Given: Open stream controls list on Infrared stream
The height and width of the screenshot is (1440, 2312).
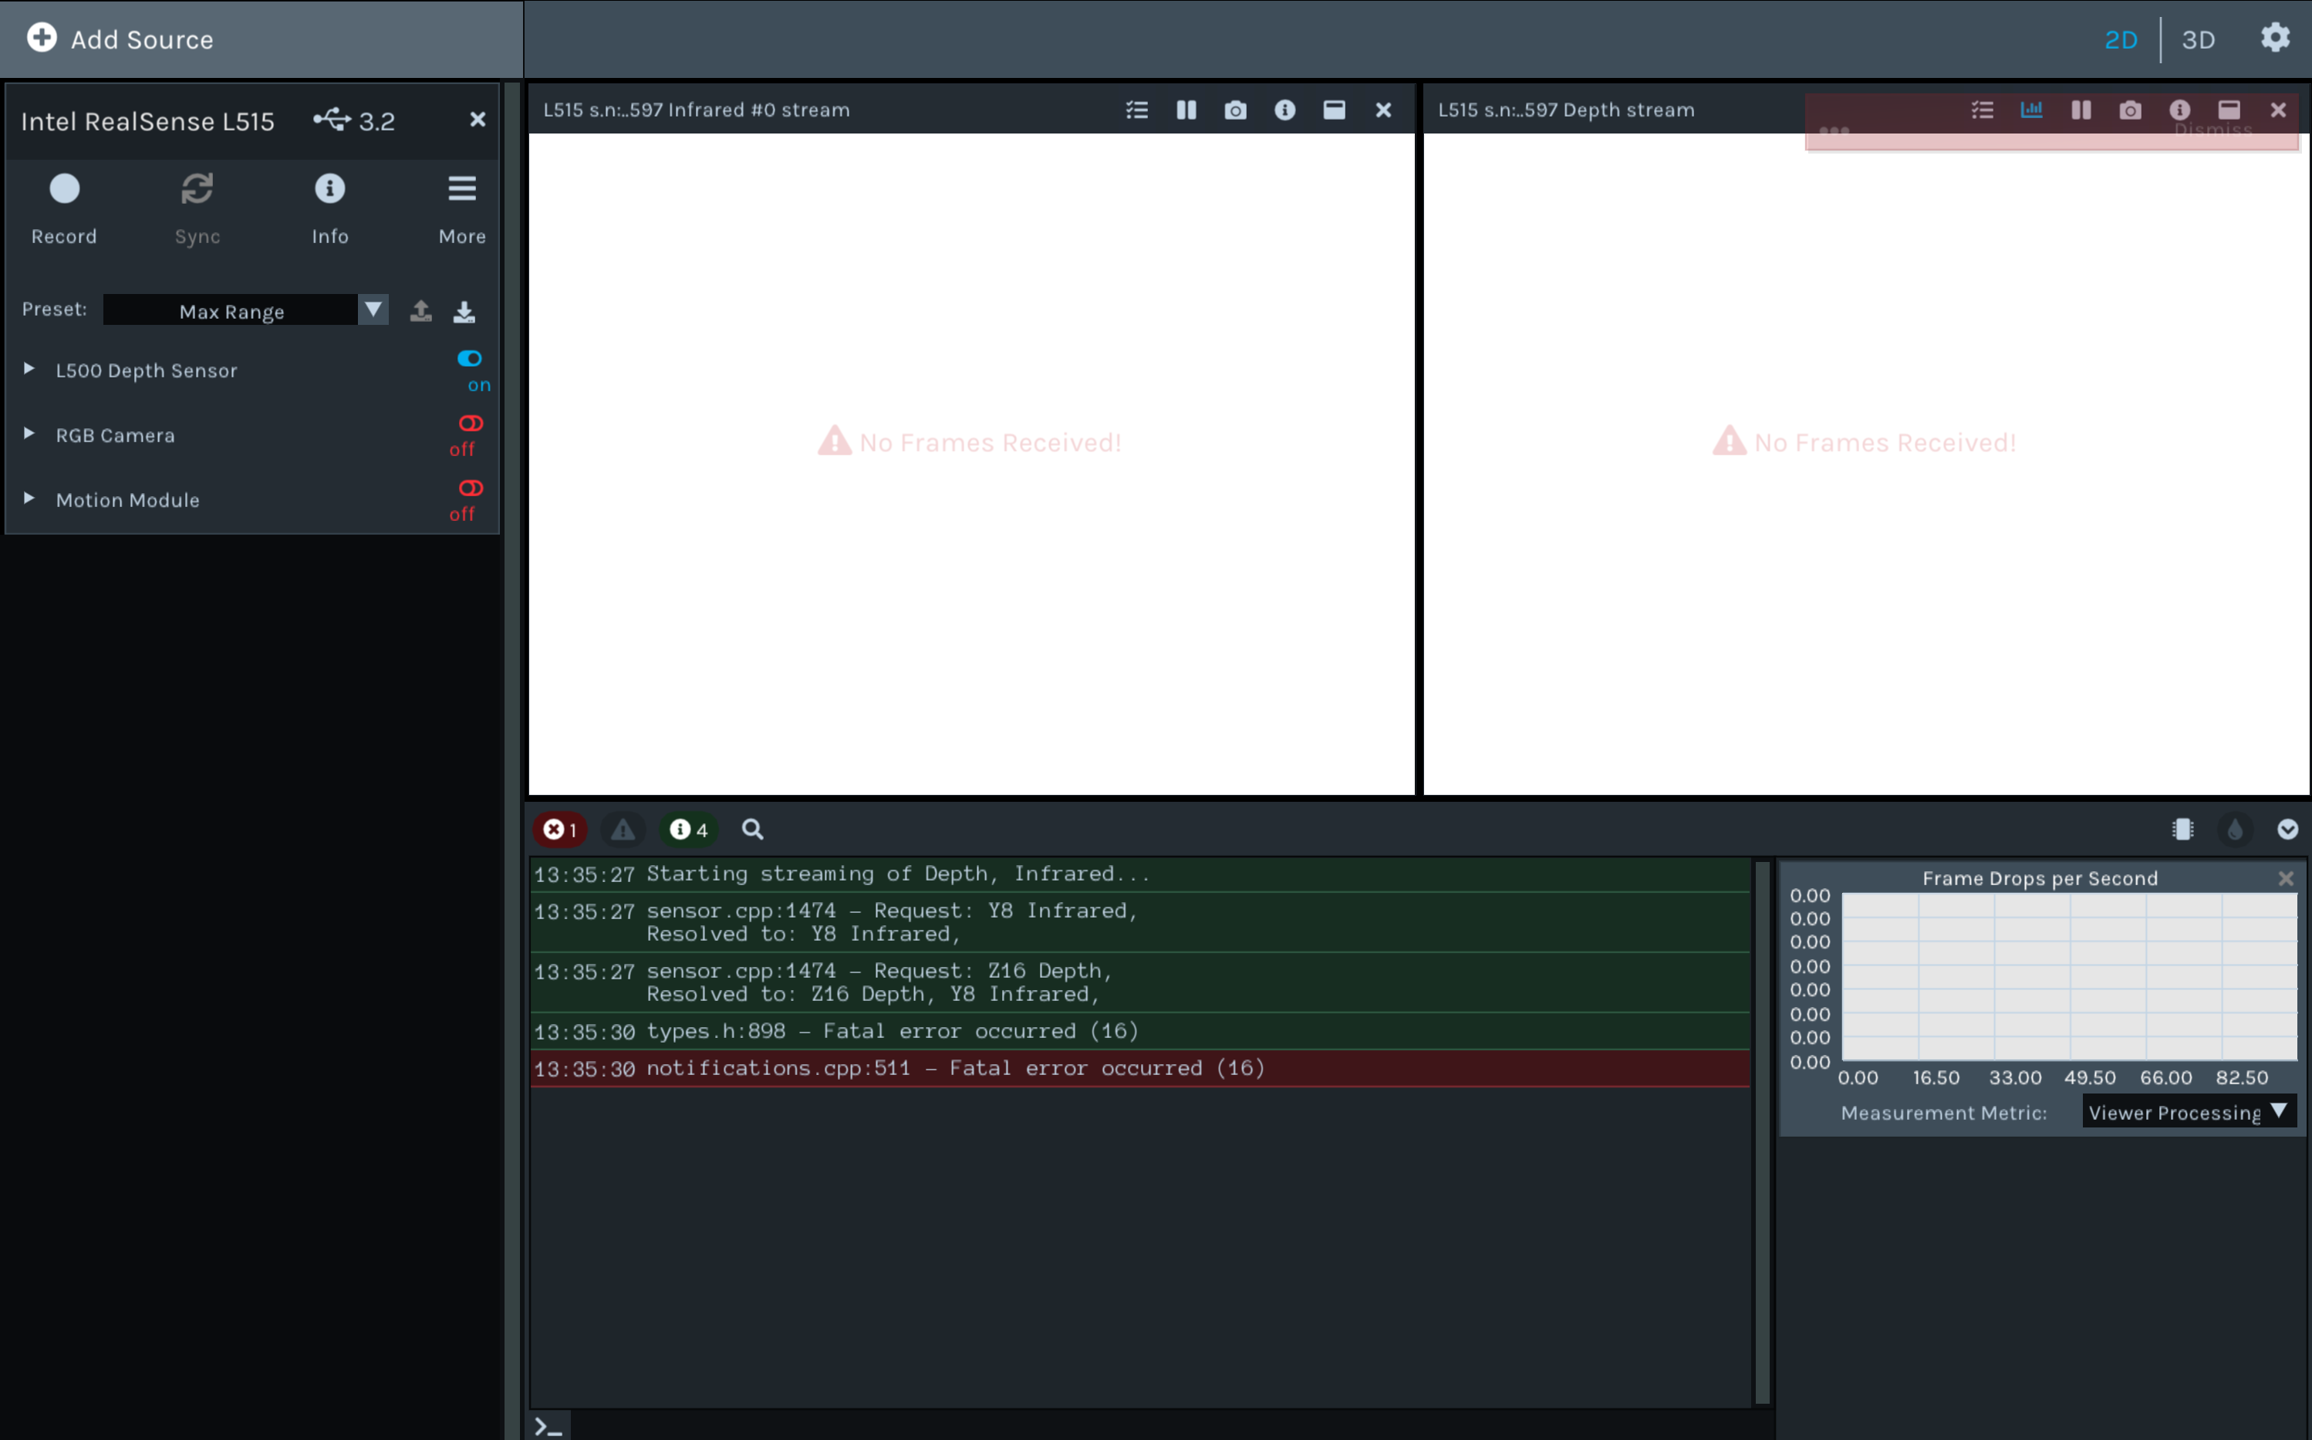Looking at the screenshot, I should [1137, 110].
